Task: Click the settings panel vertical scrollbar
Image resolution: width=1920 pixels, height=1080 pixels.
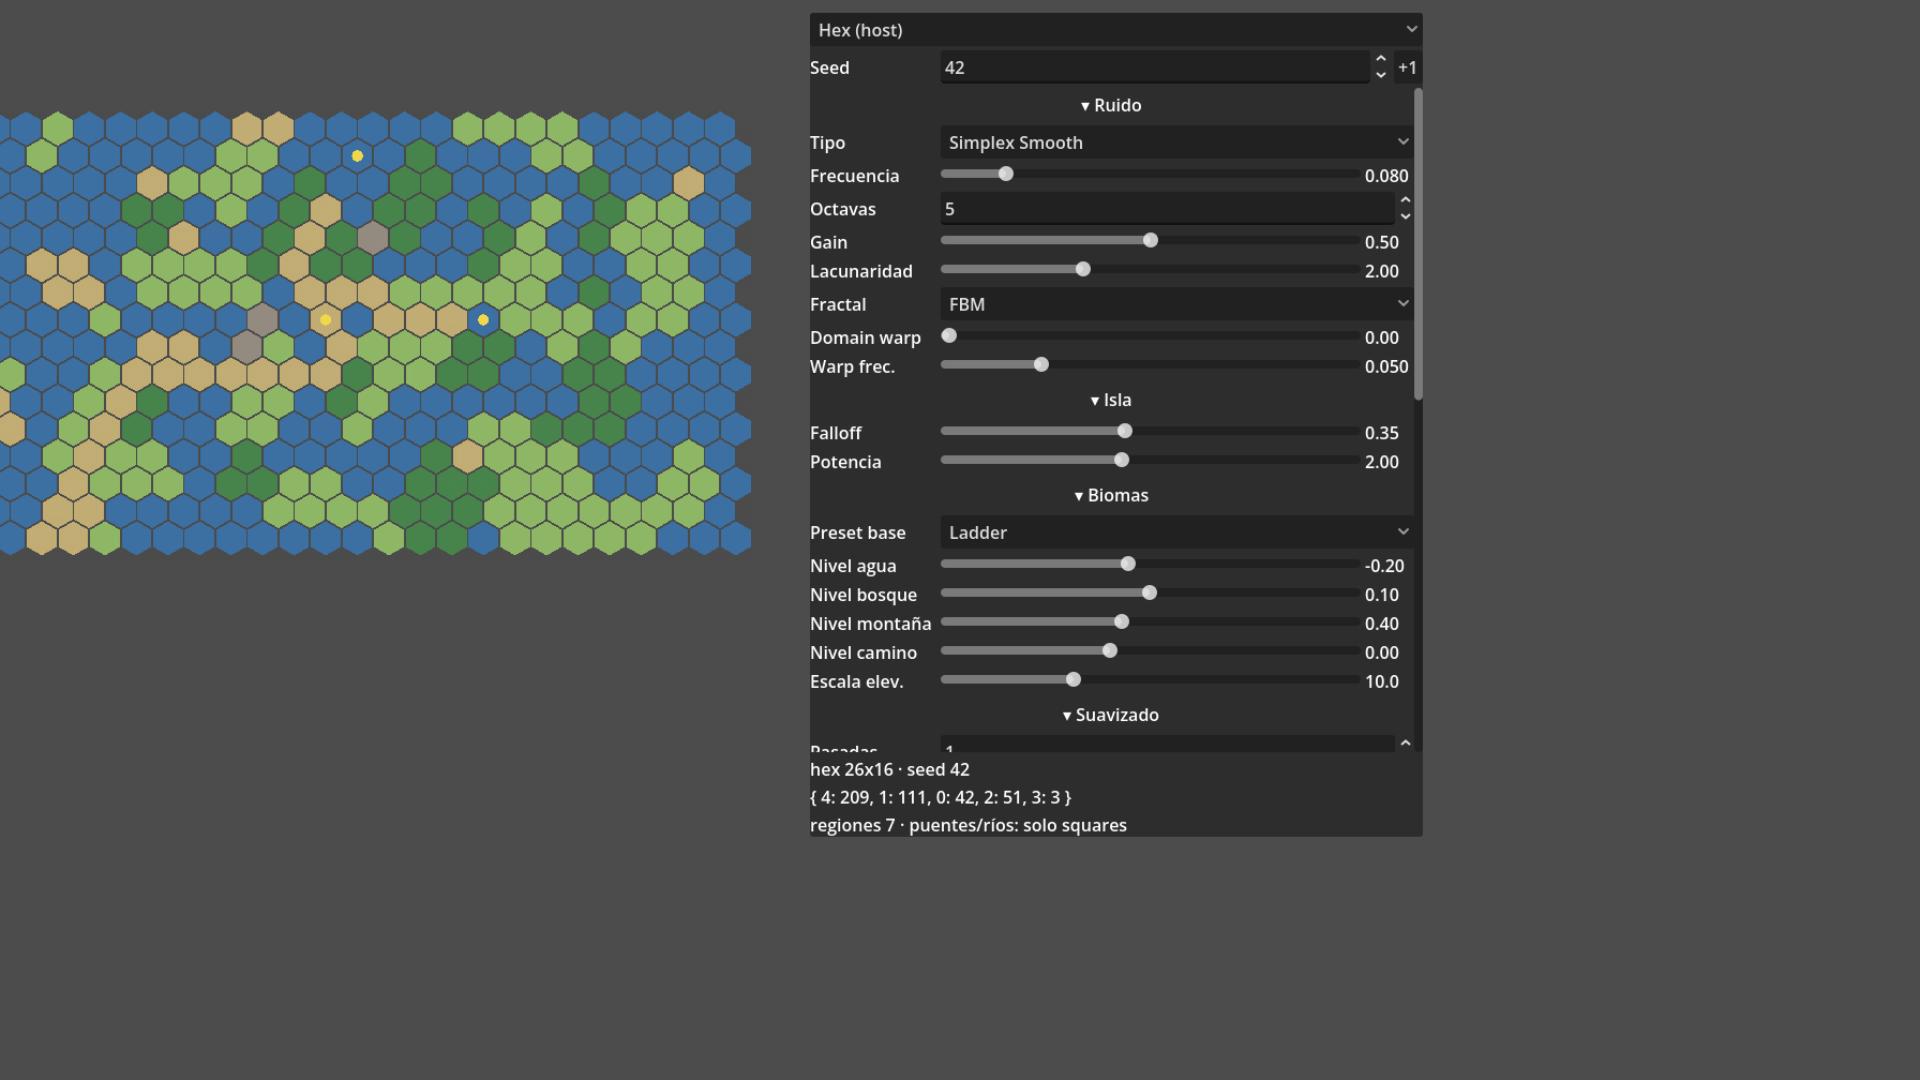Action: (x=1418, y=244)
